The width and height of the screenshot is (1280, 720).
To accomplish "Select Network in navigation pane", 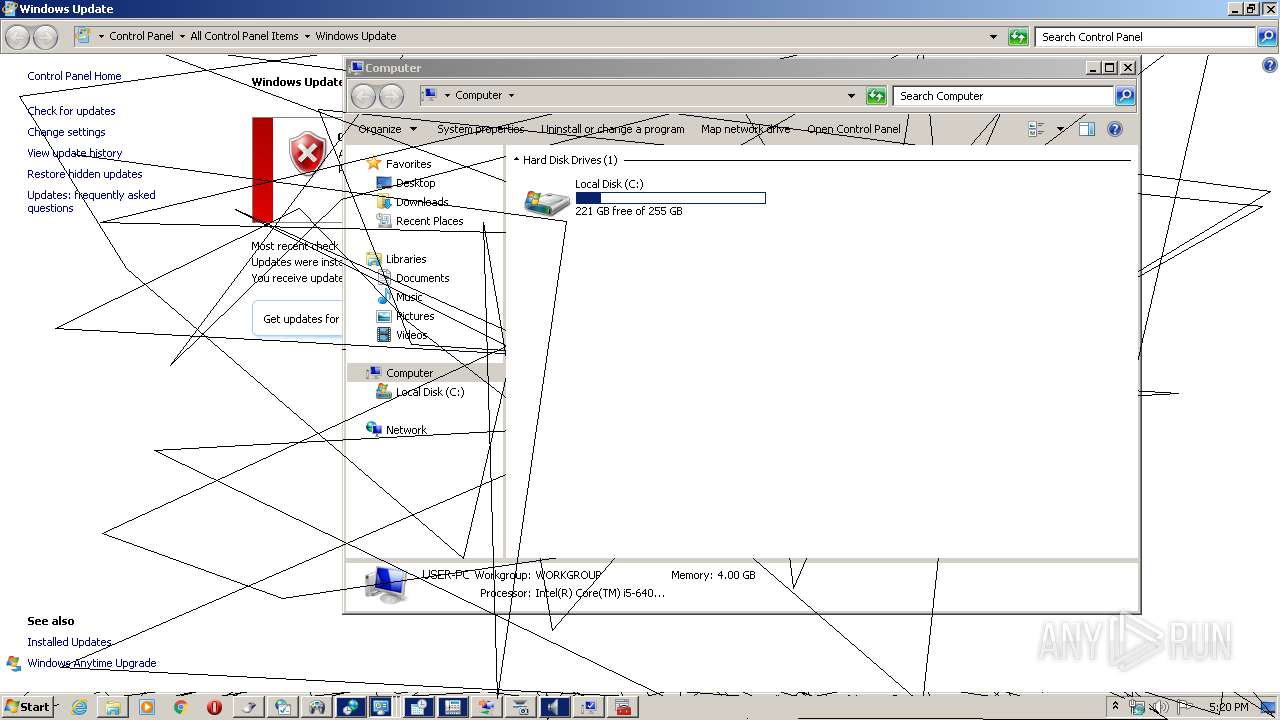I will 406,430.
